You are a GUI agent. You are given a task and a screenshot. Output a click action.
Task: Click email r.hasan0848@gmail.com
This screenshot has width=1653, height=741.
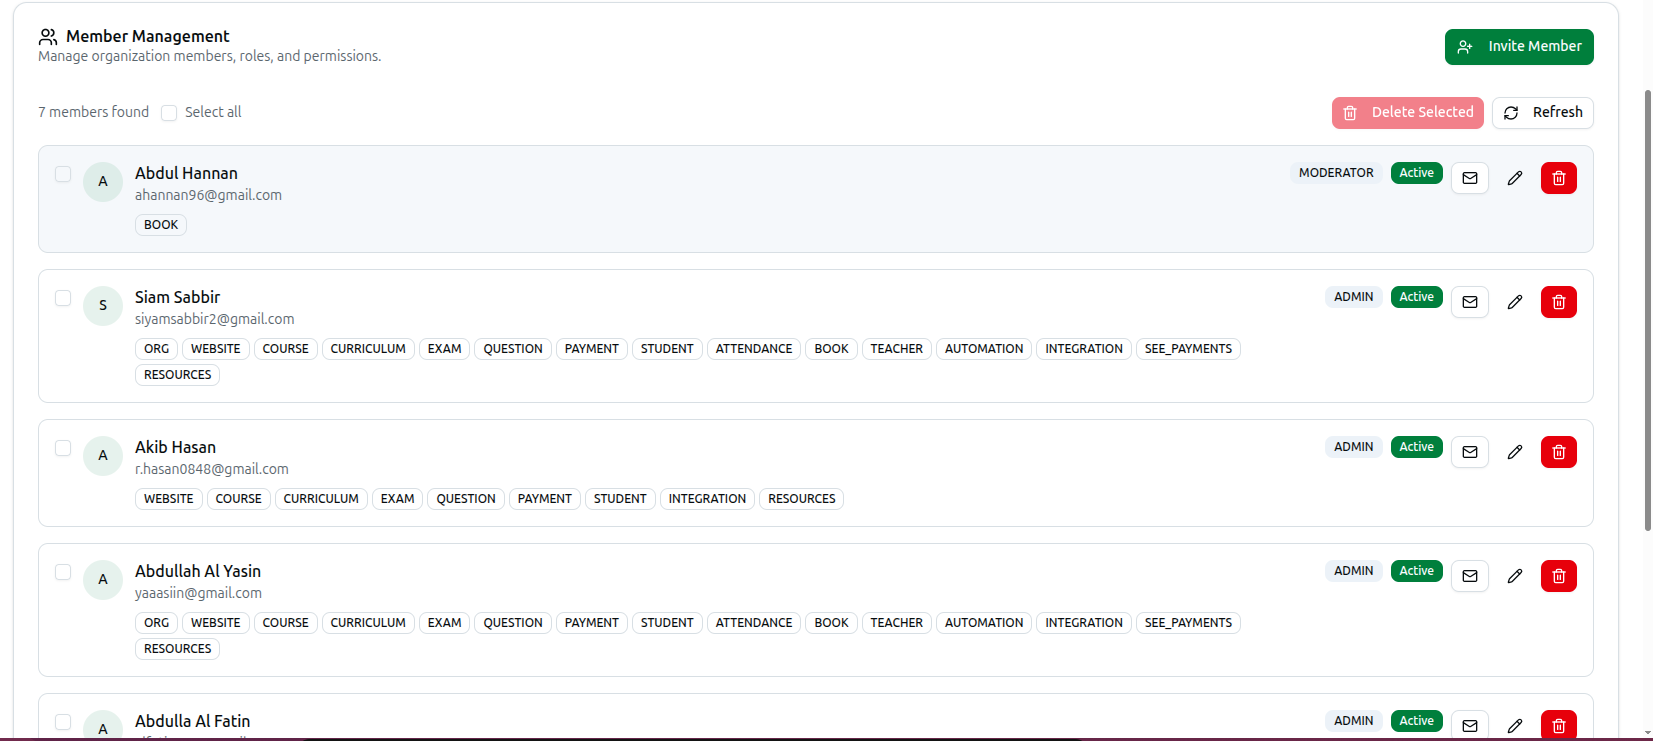[212, 469]
